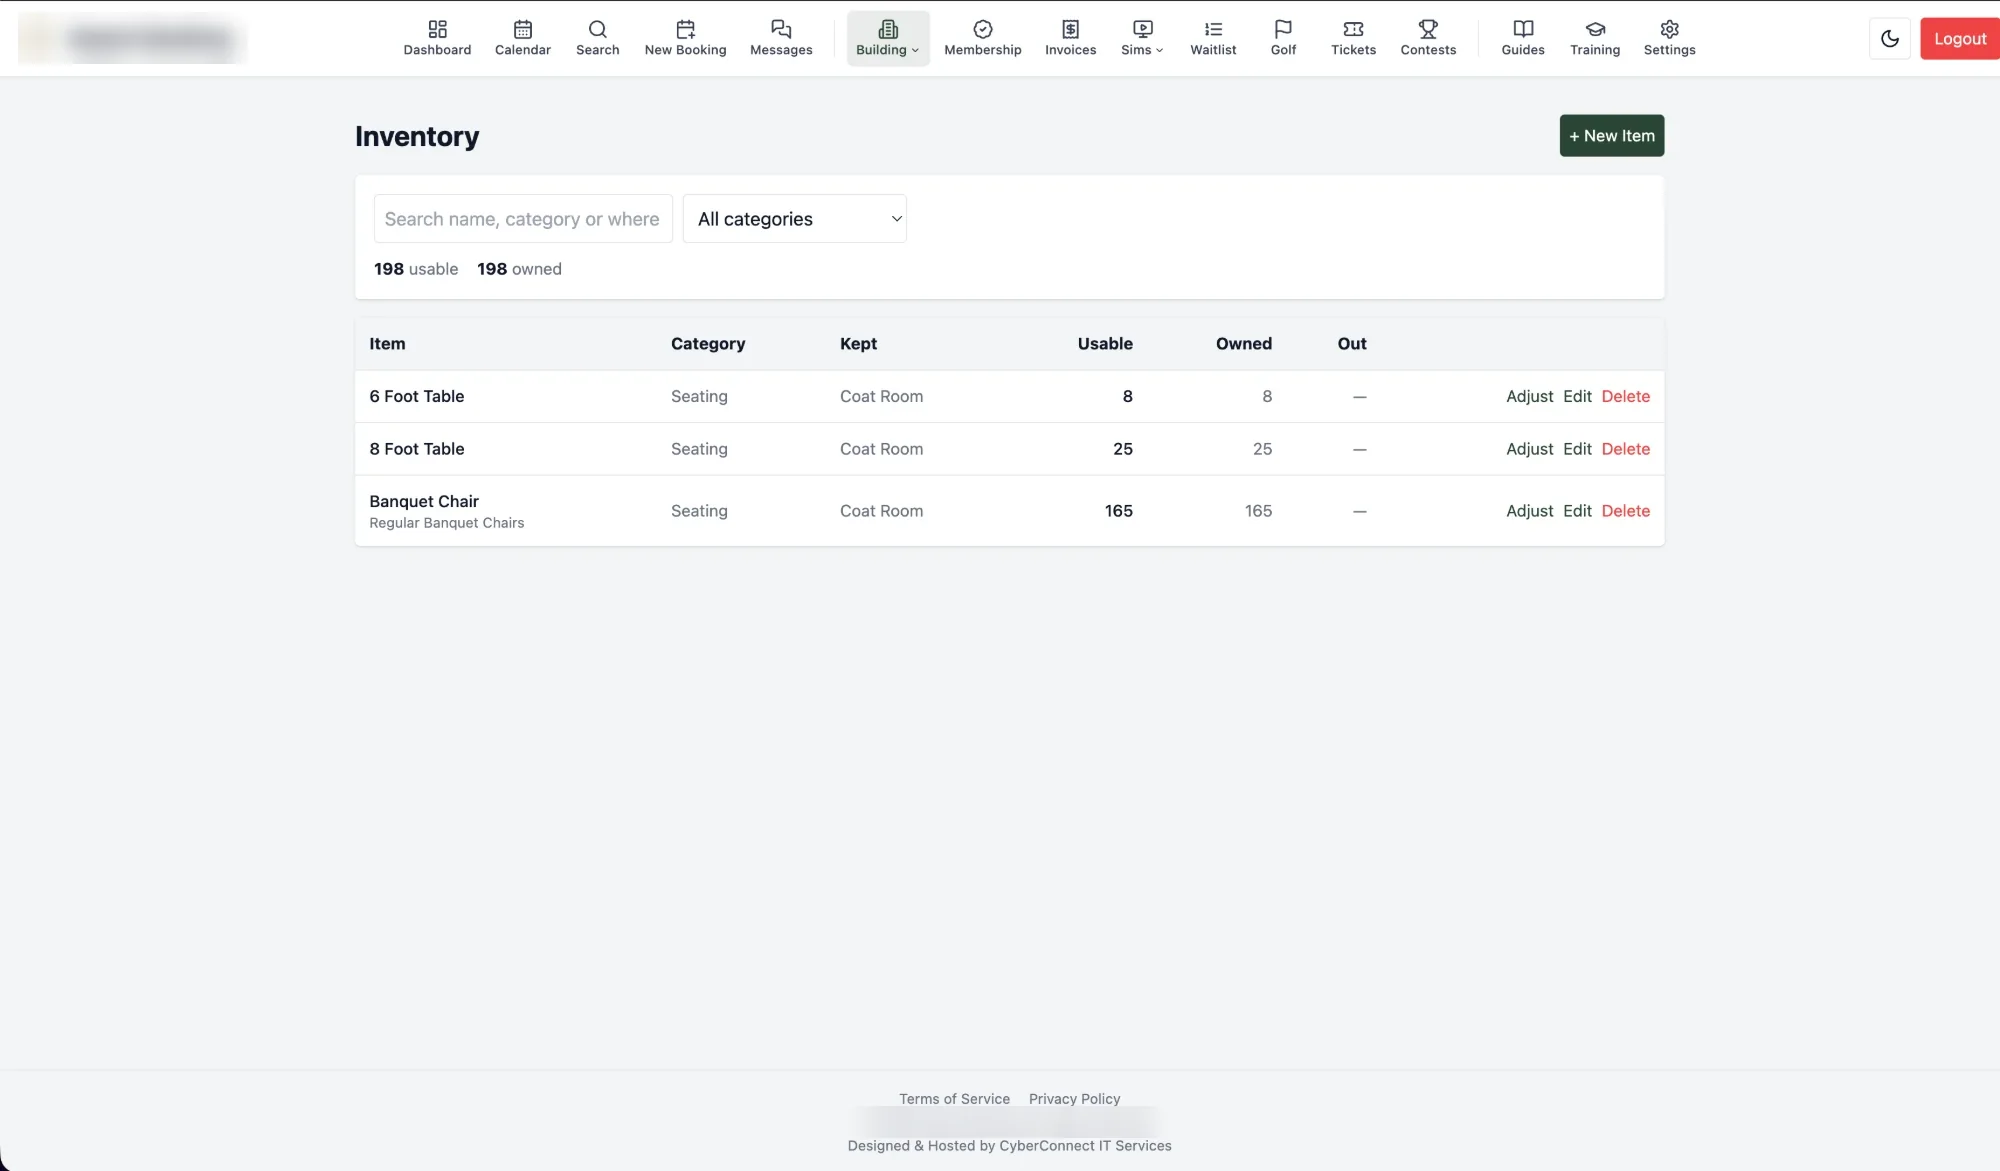
Task: Click the Usable column header
Action: 1105,343
